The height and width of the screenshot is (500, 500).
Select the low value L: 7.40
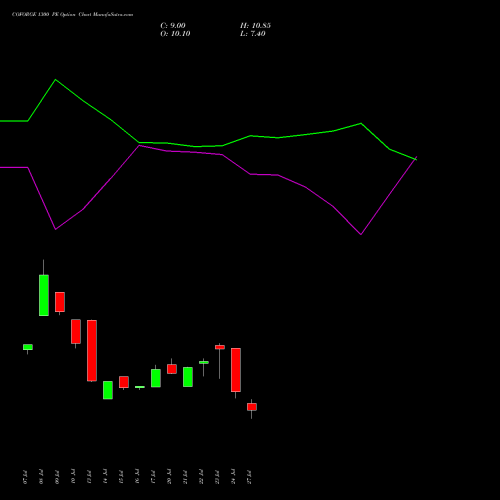click(253, 34)
